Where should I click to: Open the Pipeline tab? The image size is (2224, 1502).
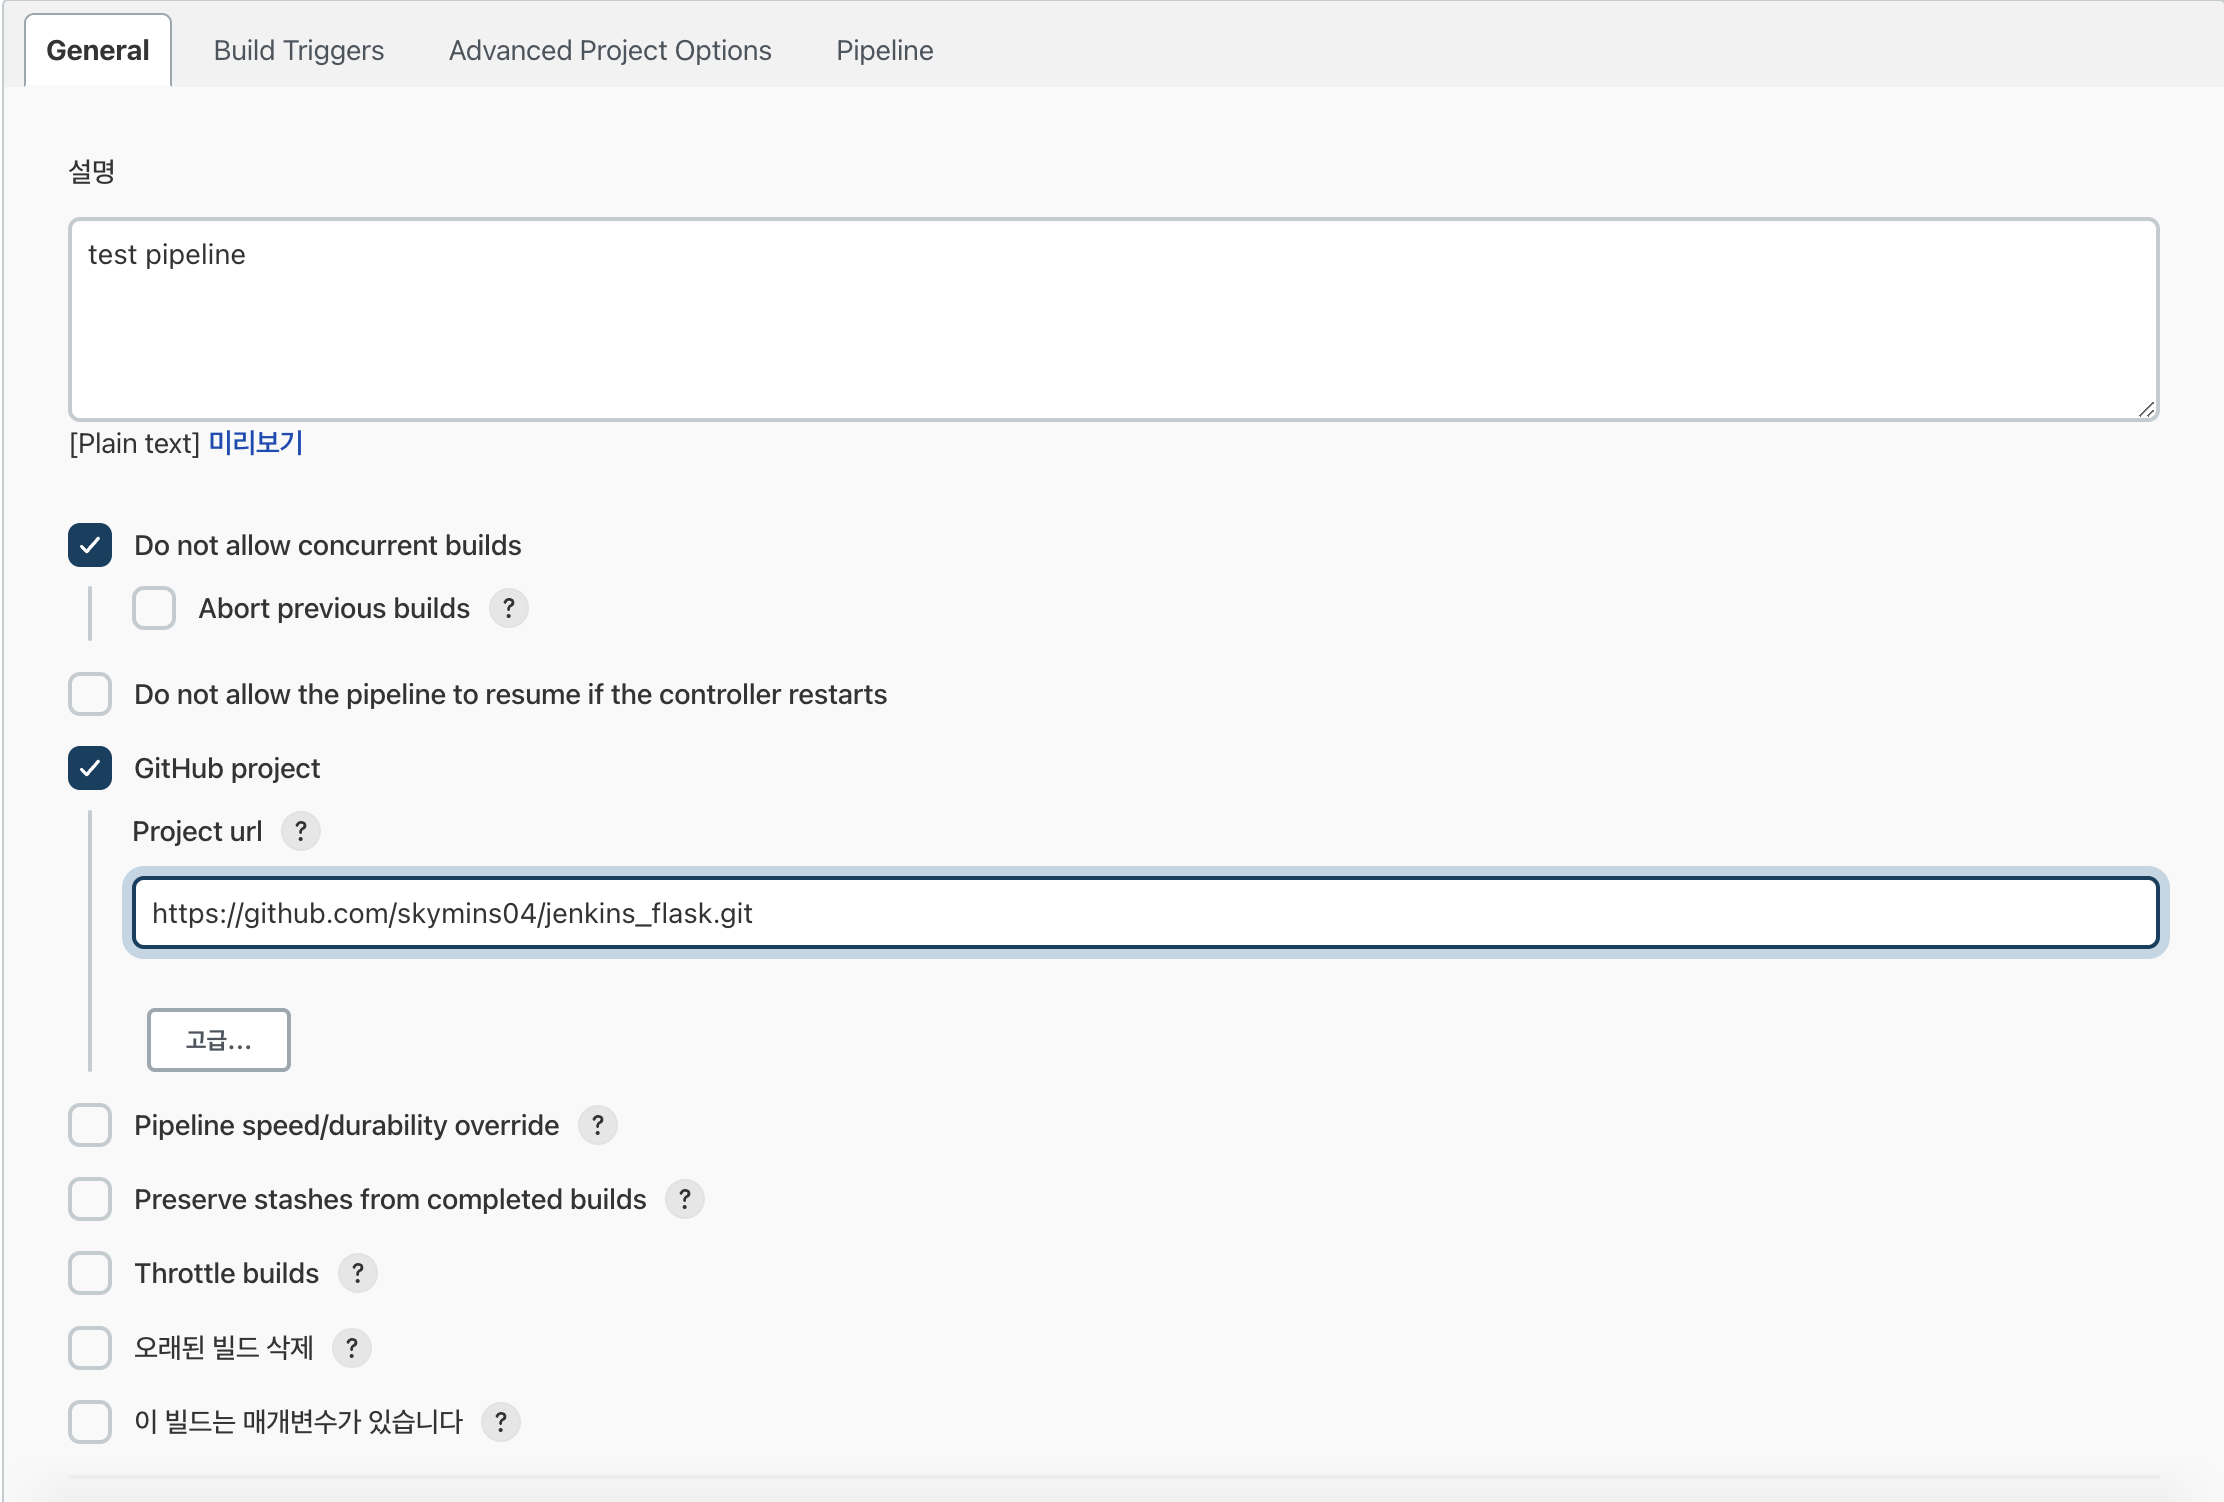884,50
